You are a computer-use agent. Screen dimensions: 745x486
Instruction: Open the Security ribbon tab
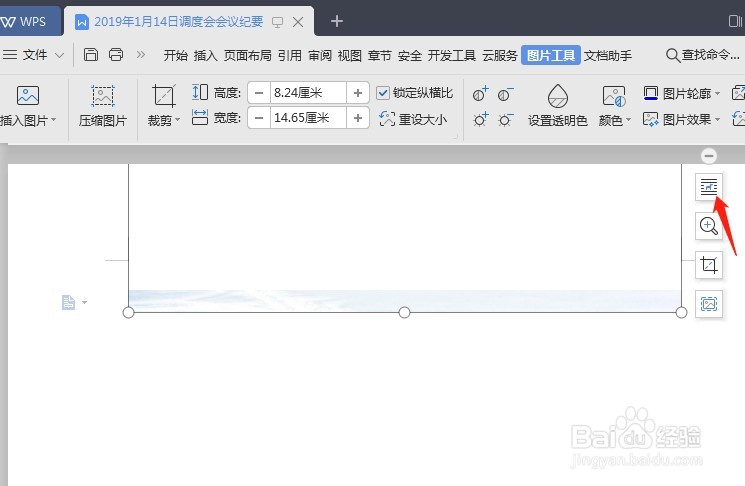[x=410, y=56]
